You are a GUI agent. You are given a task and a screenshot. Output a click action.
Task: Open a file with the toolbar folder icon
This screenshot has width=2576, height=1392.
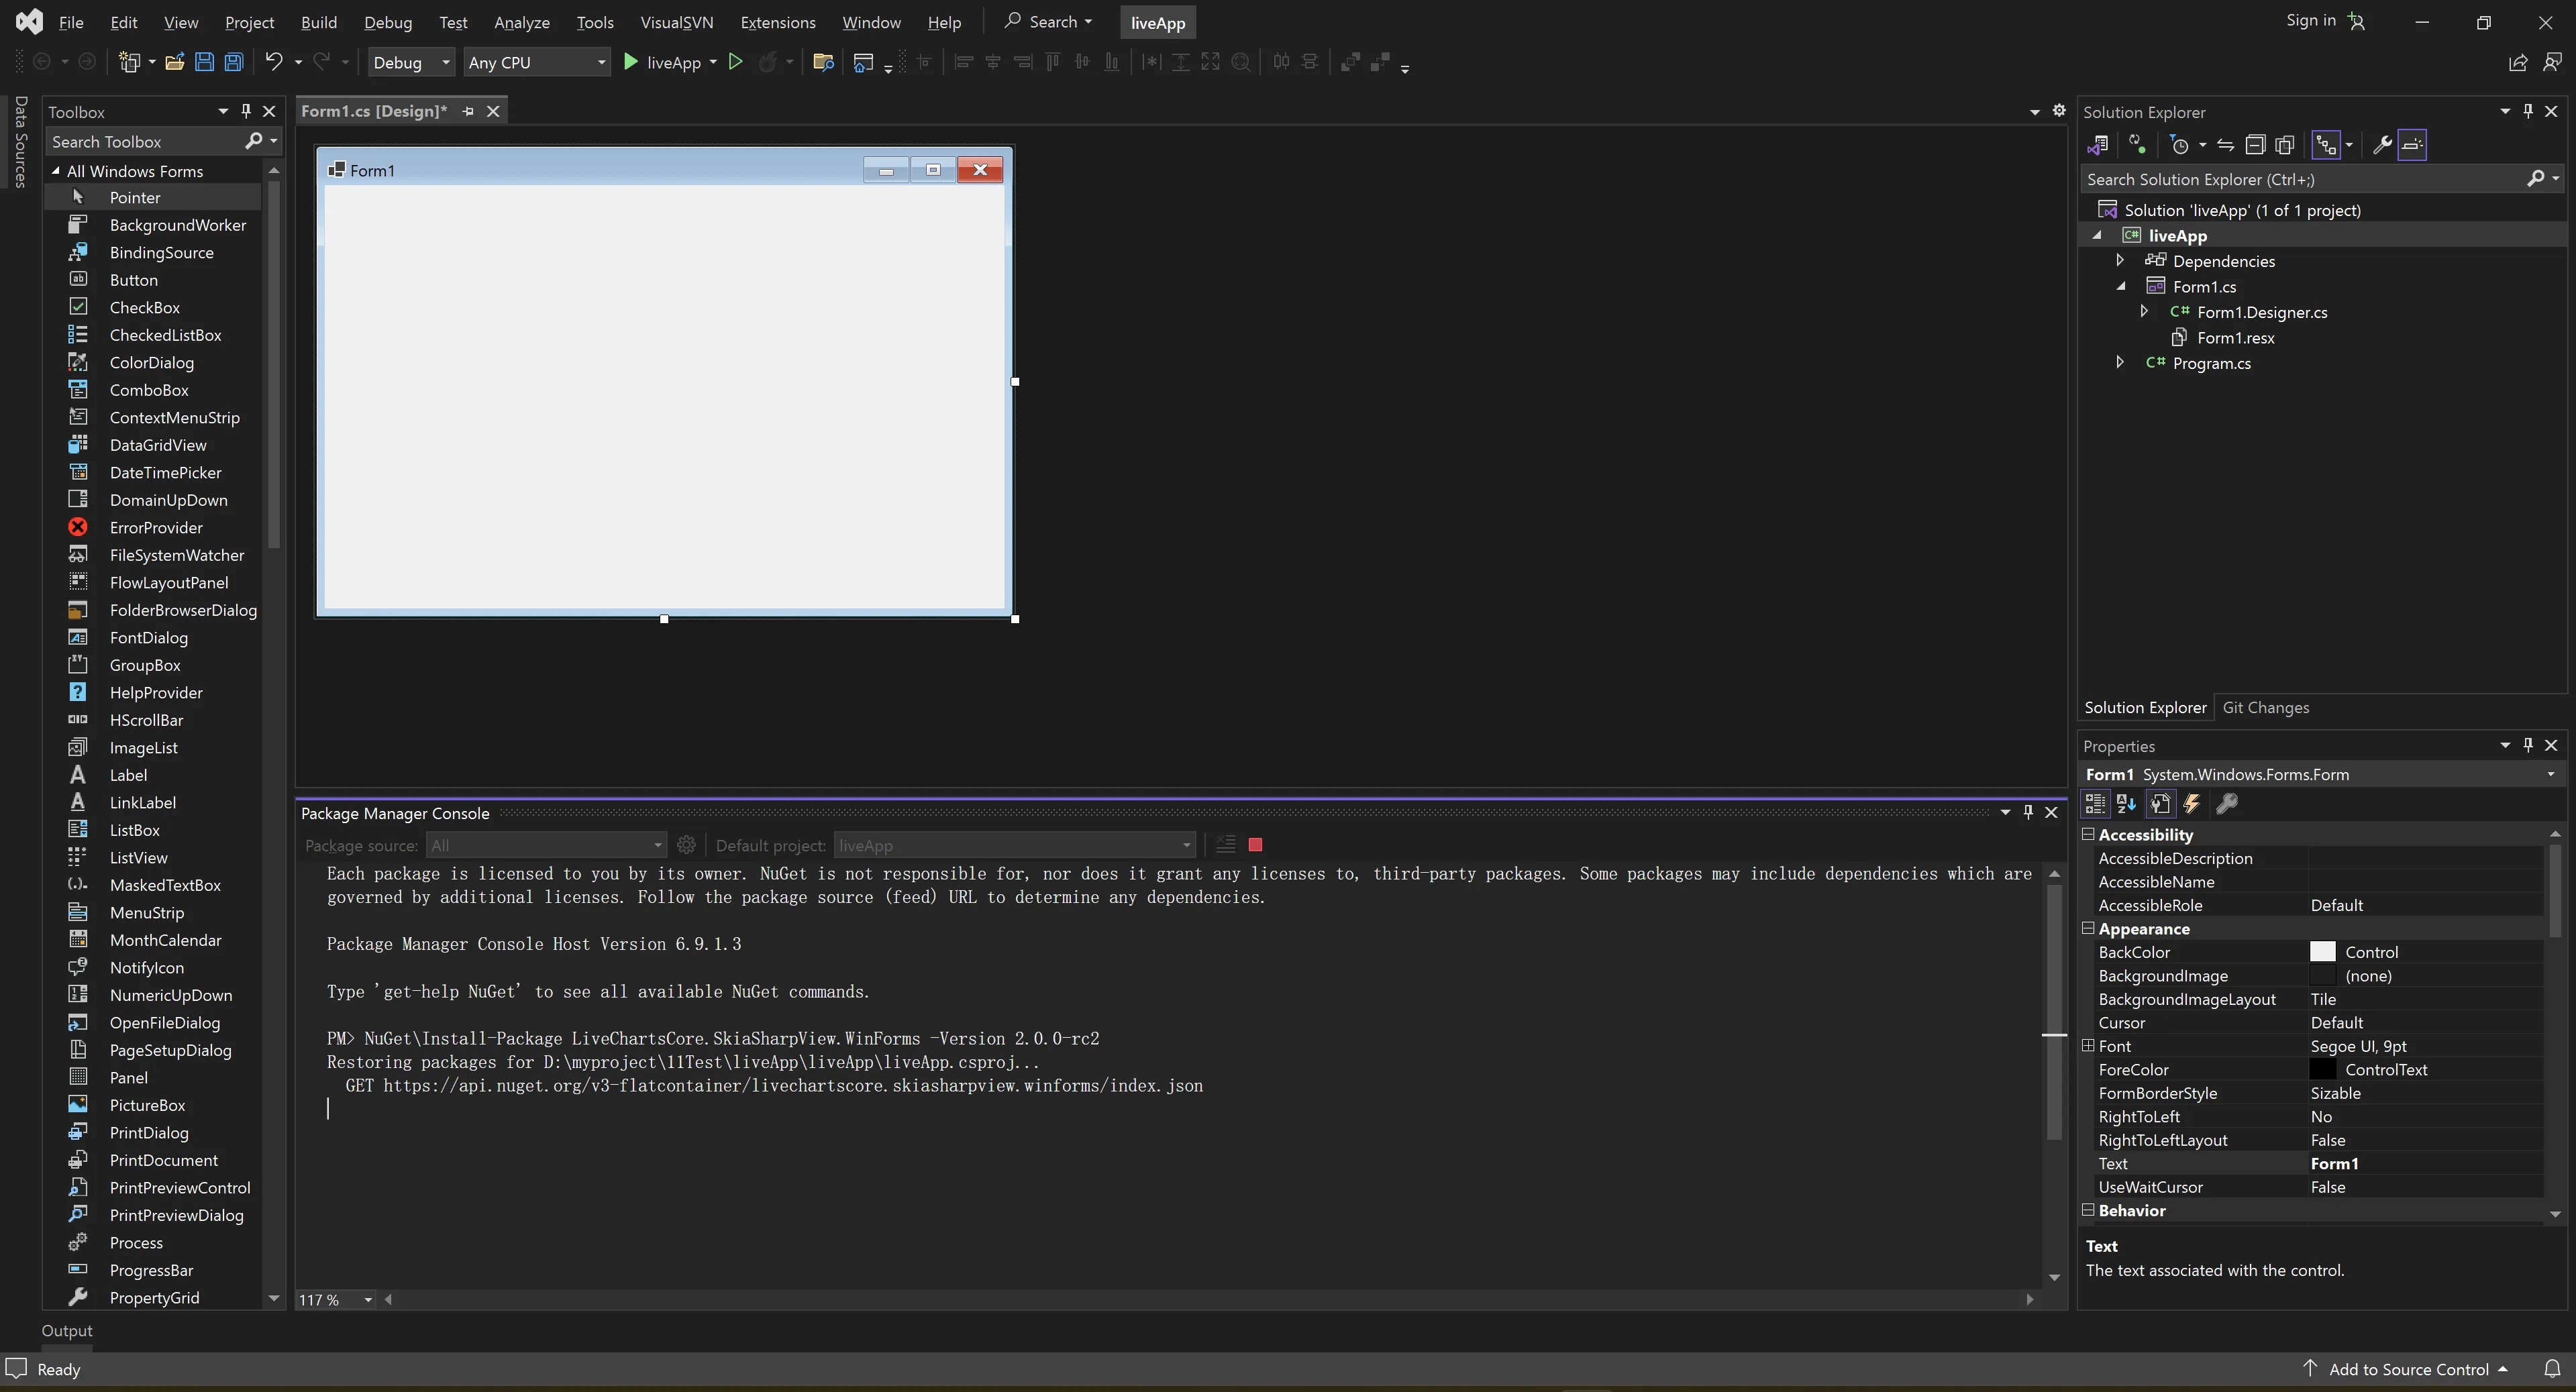coord(174,62)
